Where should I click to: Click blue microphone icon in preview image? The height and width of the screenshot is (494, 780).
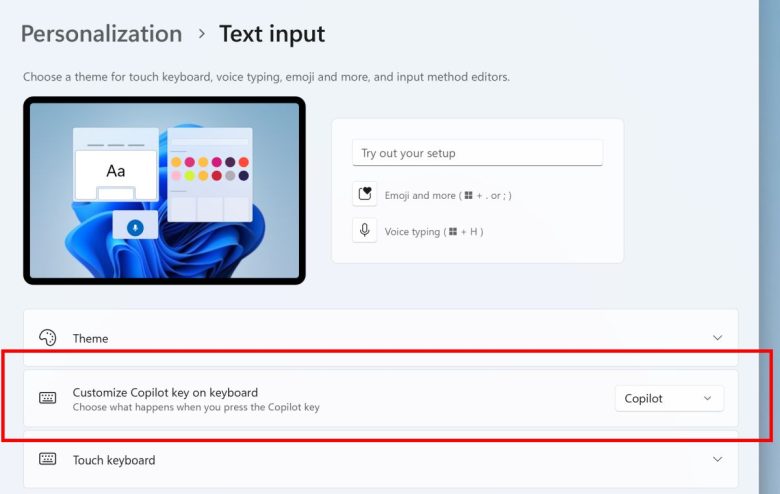click(x=135, y=228)
